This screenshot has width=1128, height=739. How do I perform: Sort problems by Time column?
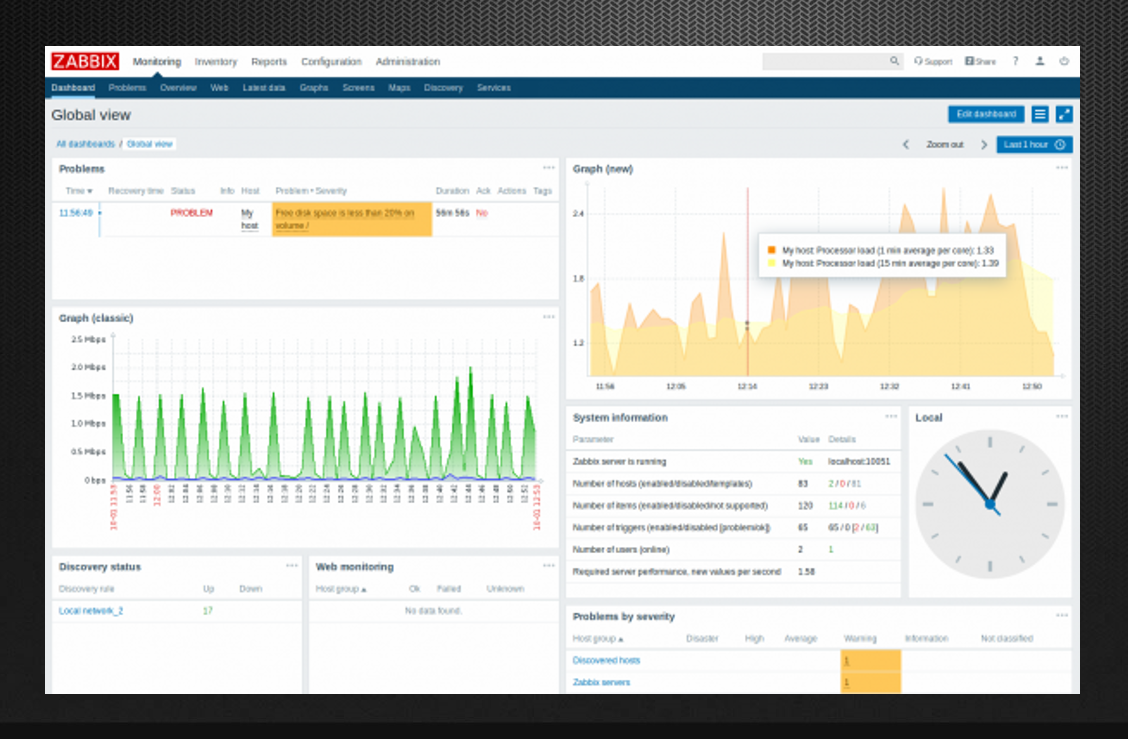point(78,191)
